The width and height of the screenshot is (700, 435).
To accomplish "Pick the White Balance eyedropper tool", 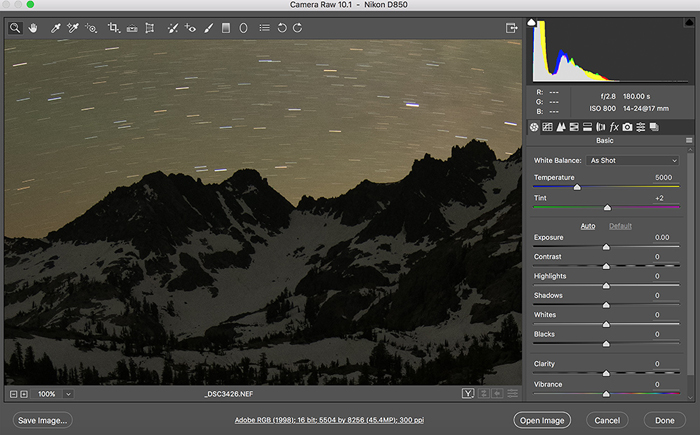I will [56, 28].
